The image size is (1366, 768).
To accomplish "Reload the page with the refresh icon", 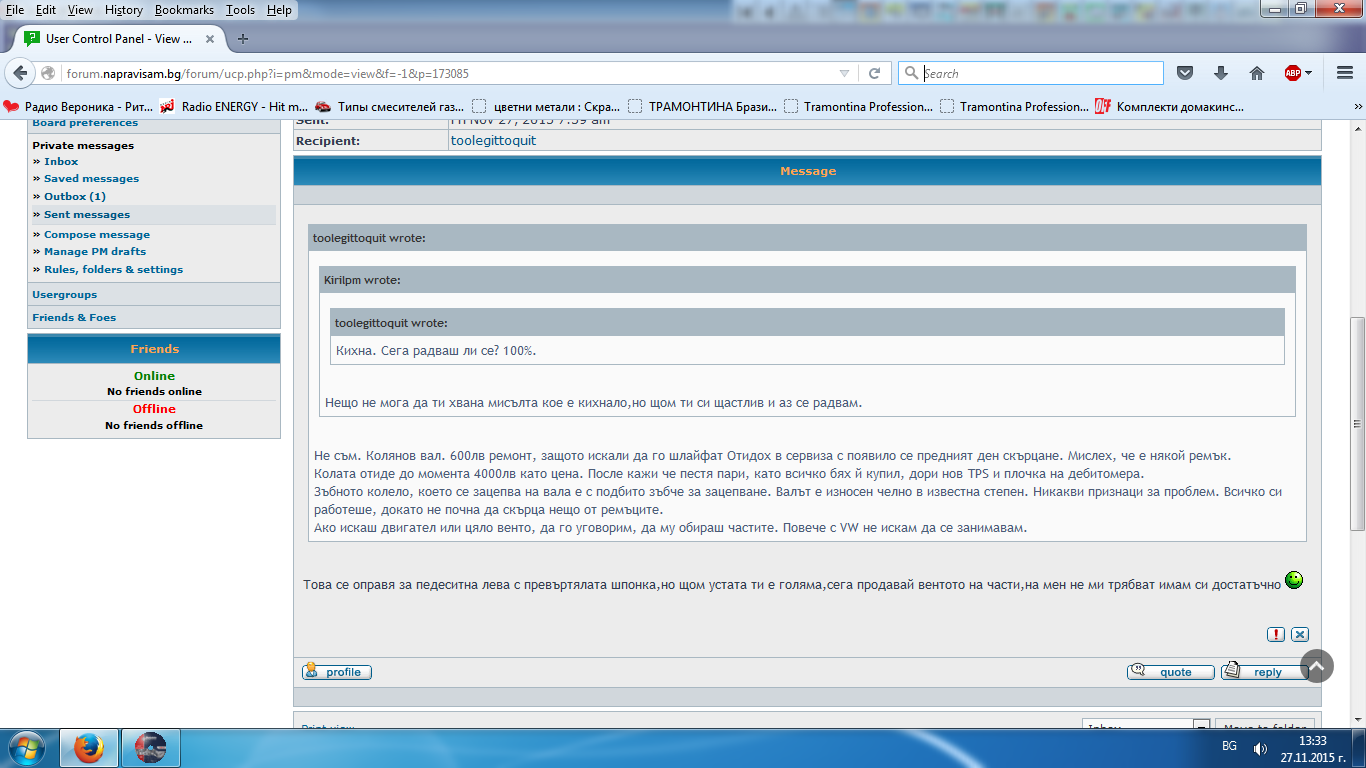I will pyautogui.click(x=874, y=73).
